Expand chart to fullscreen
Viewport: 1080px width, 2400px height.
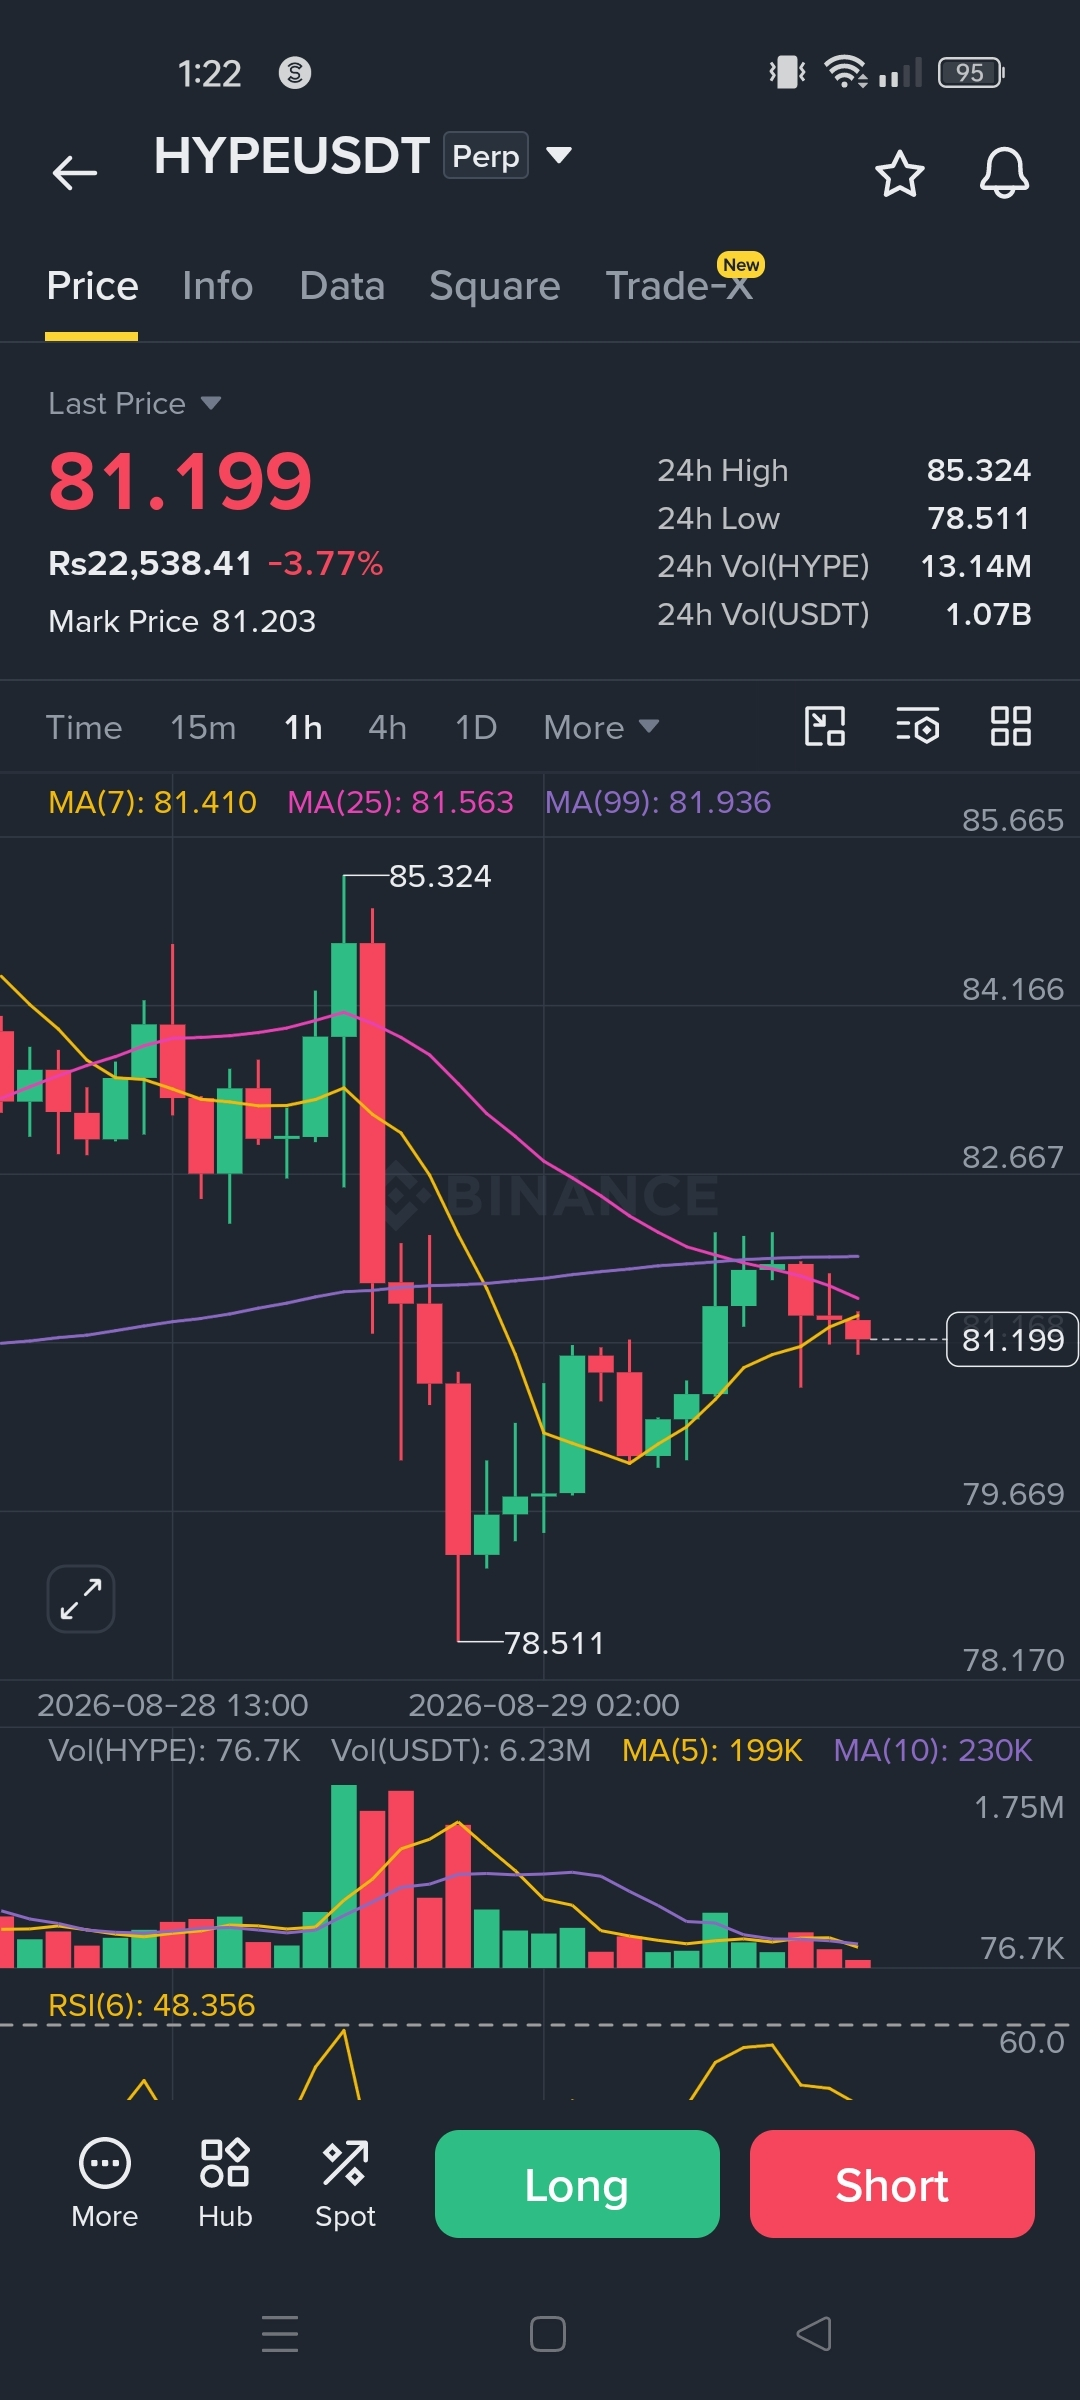[x=81, y=1598]
